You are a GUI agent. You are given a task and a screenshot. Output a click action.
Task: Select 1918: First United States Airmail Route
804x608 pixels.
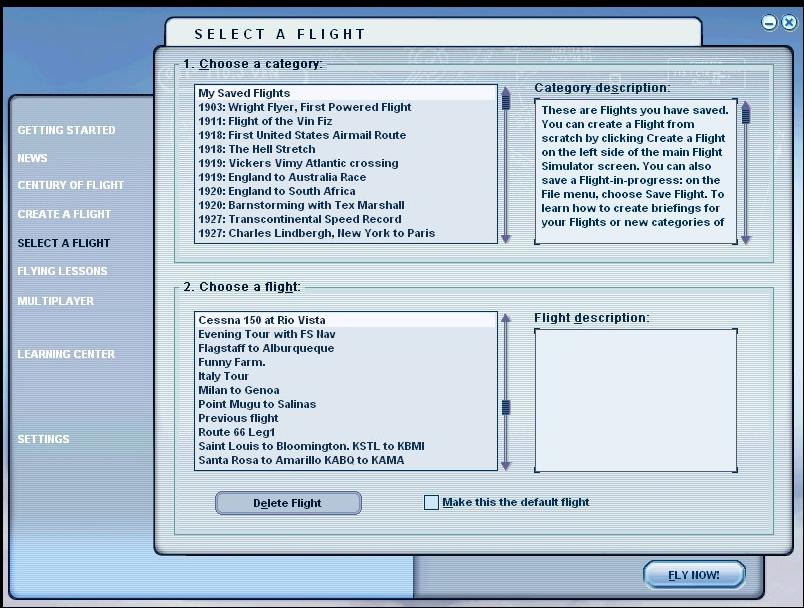[x=346, y=135]
